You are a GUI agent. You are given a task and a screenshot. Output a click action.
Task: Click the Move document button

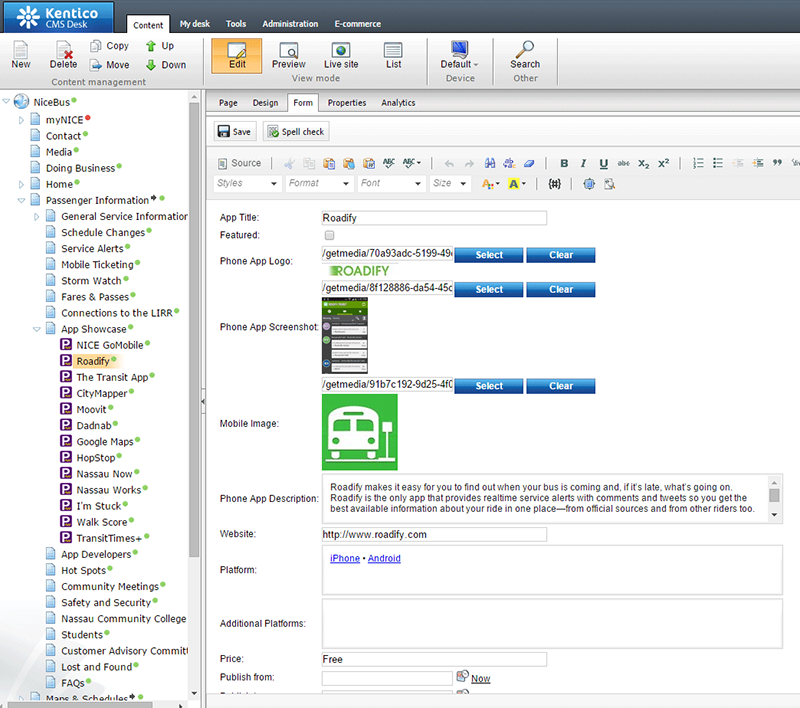tap(110, 65)
